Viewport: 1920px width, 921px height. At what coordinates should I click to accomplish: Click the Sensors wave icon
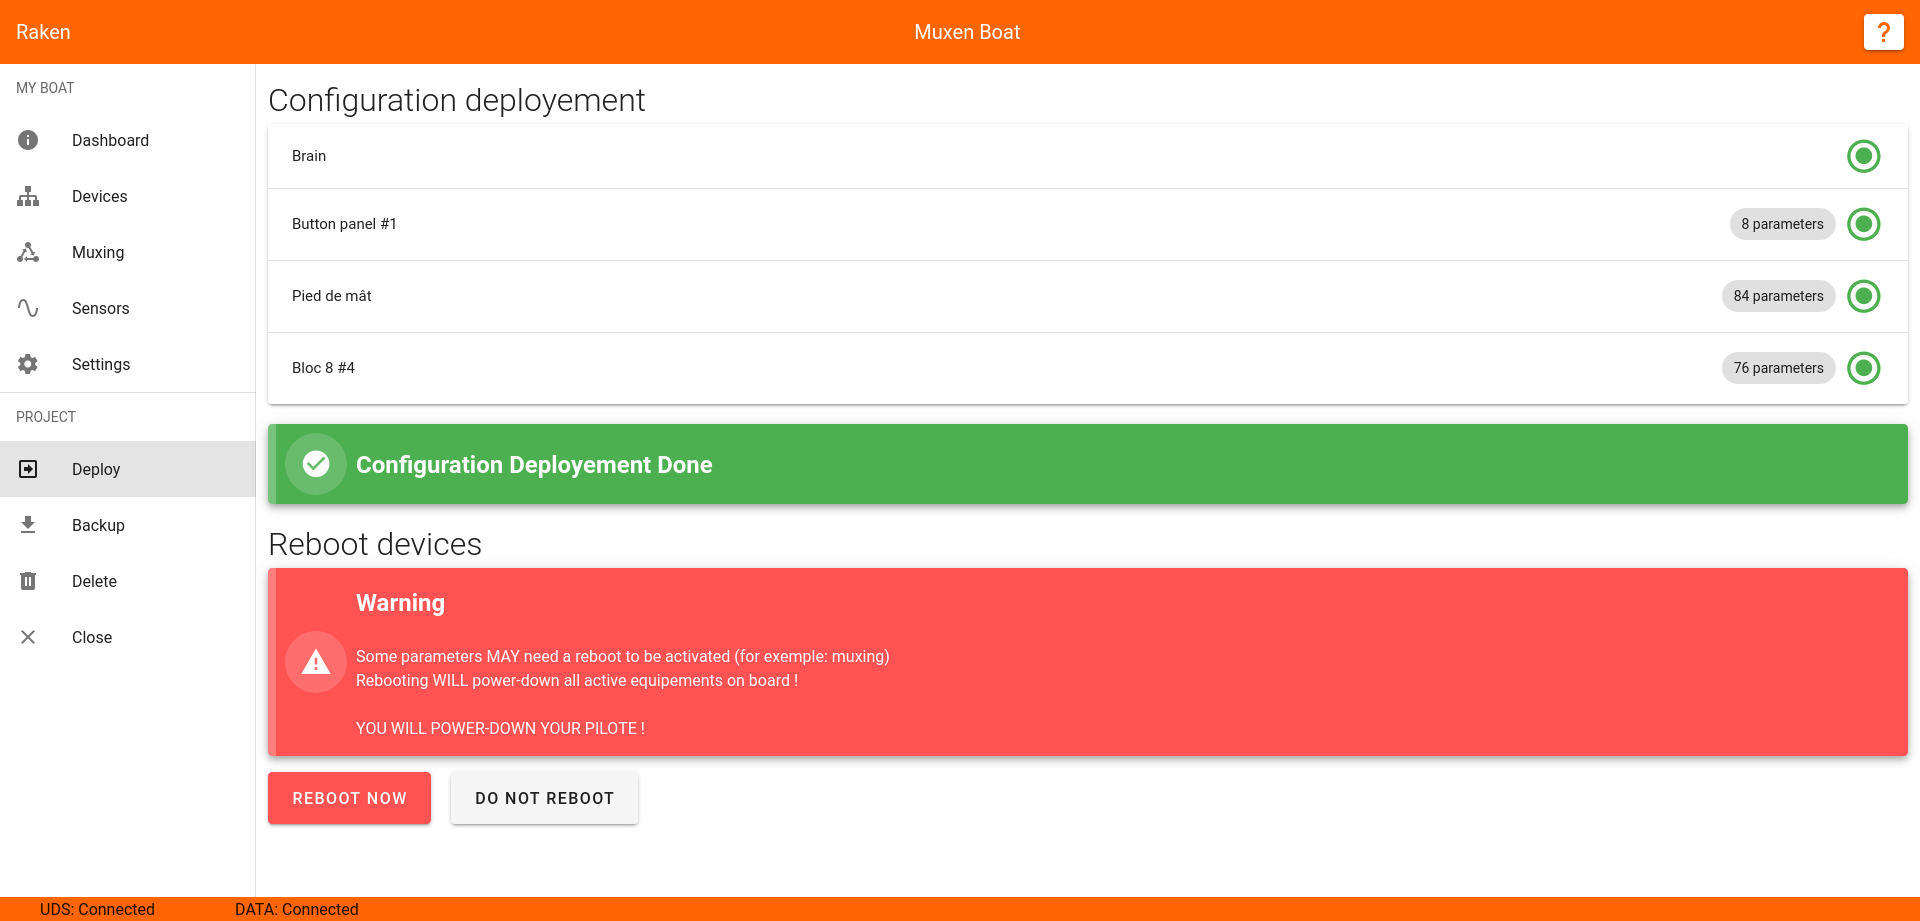[x=28, y=308]
